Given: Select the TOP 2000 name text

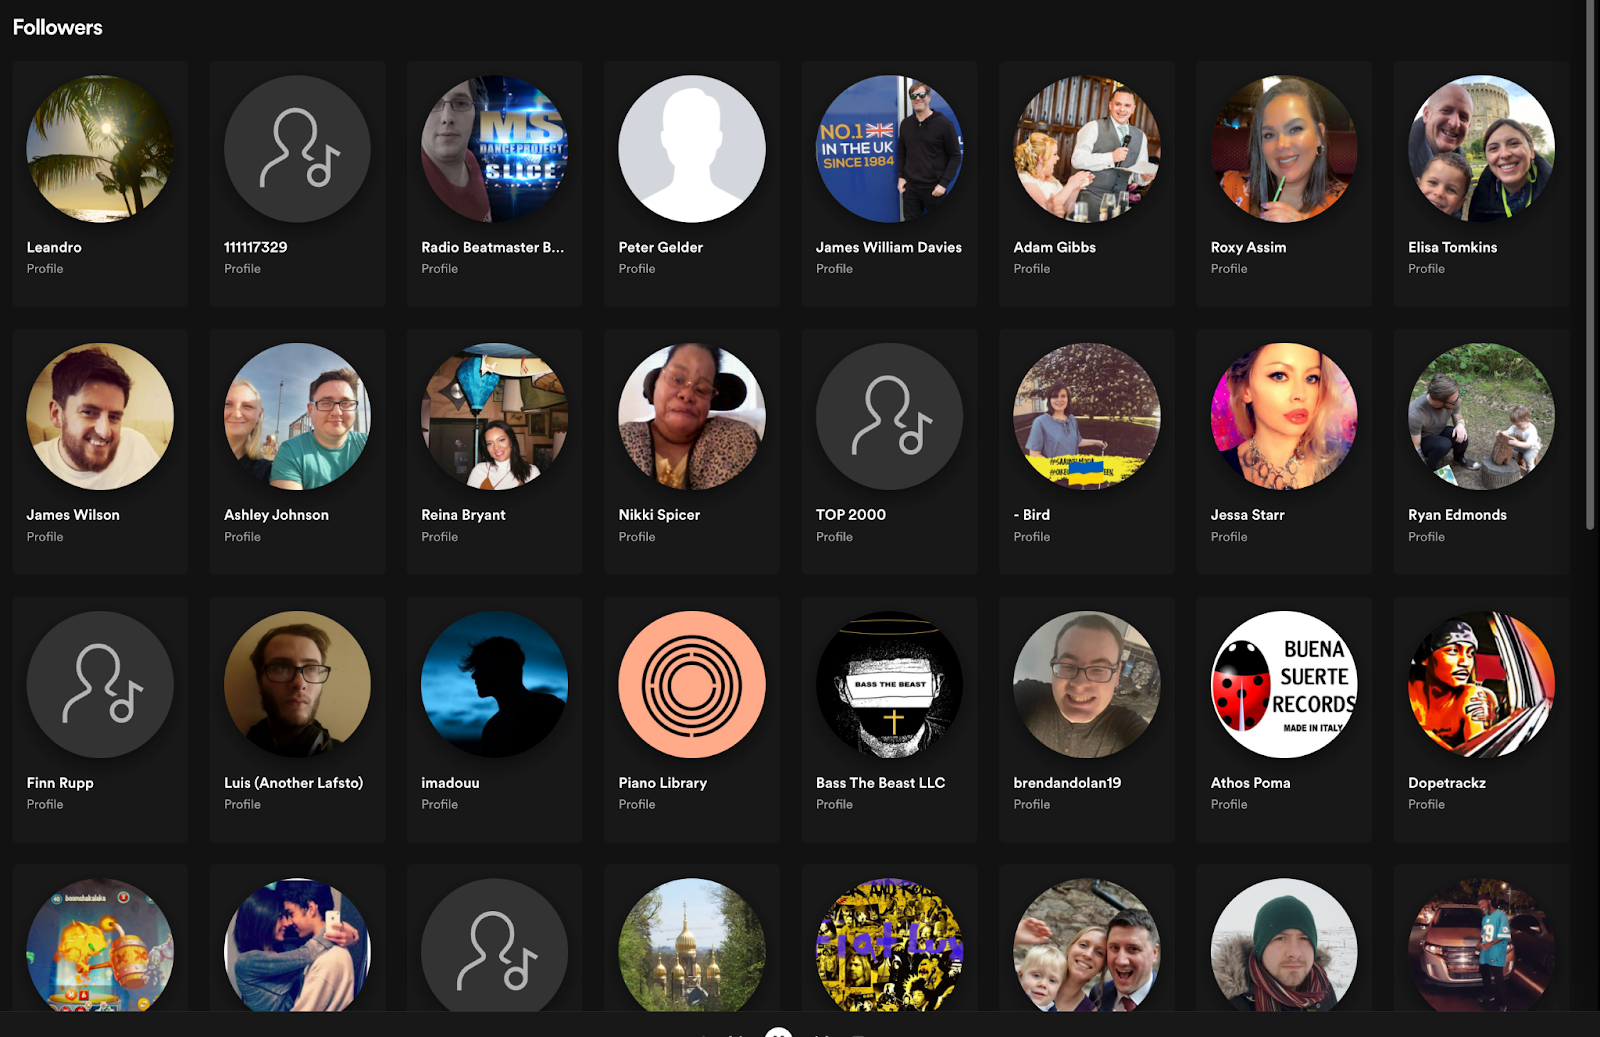Looking at the screenshot, I should click(x=851, y=515).
